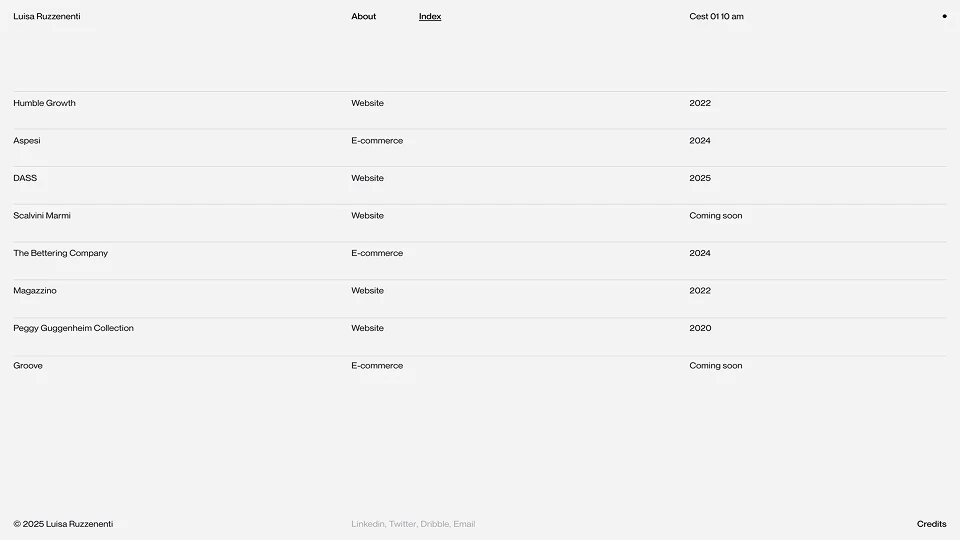Click the 2025 year for DASS
Image resolution: width=960 pixels, height=540 pixels.
click(x=700, y=178)
